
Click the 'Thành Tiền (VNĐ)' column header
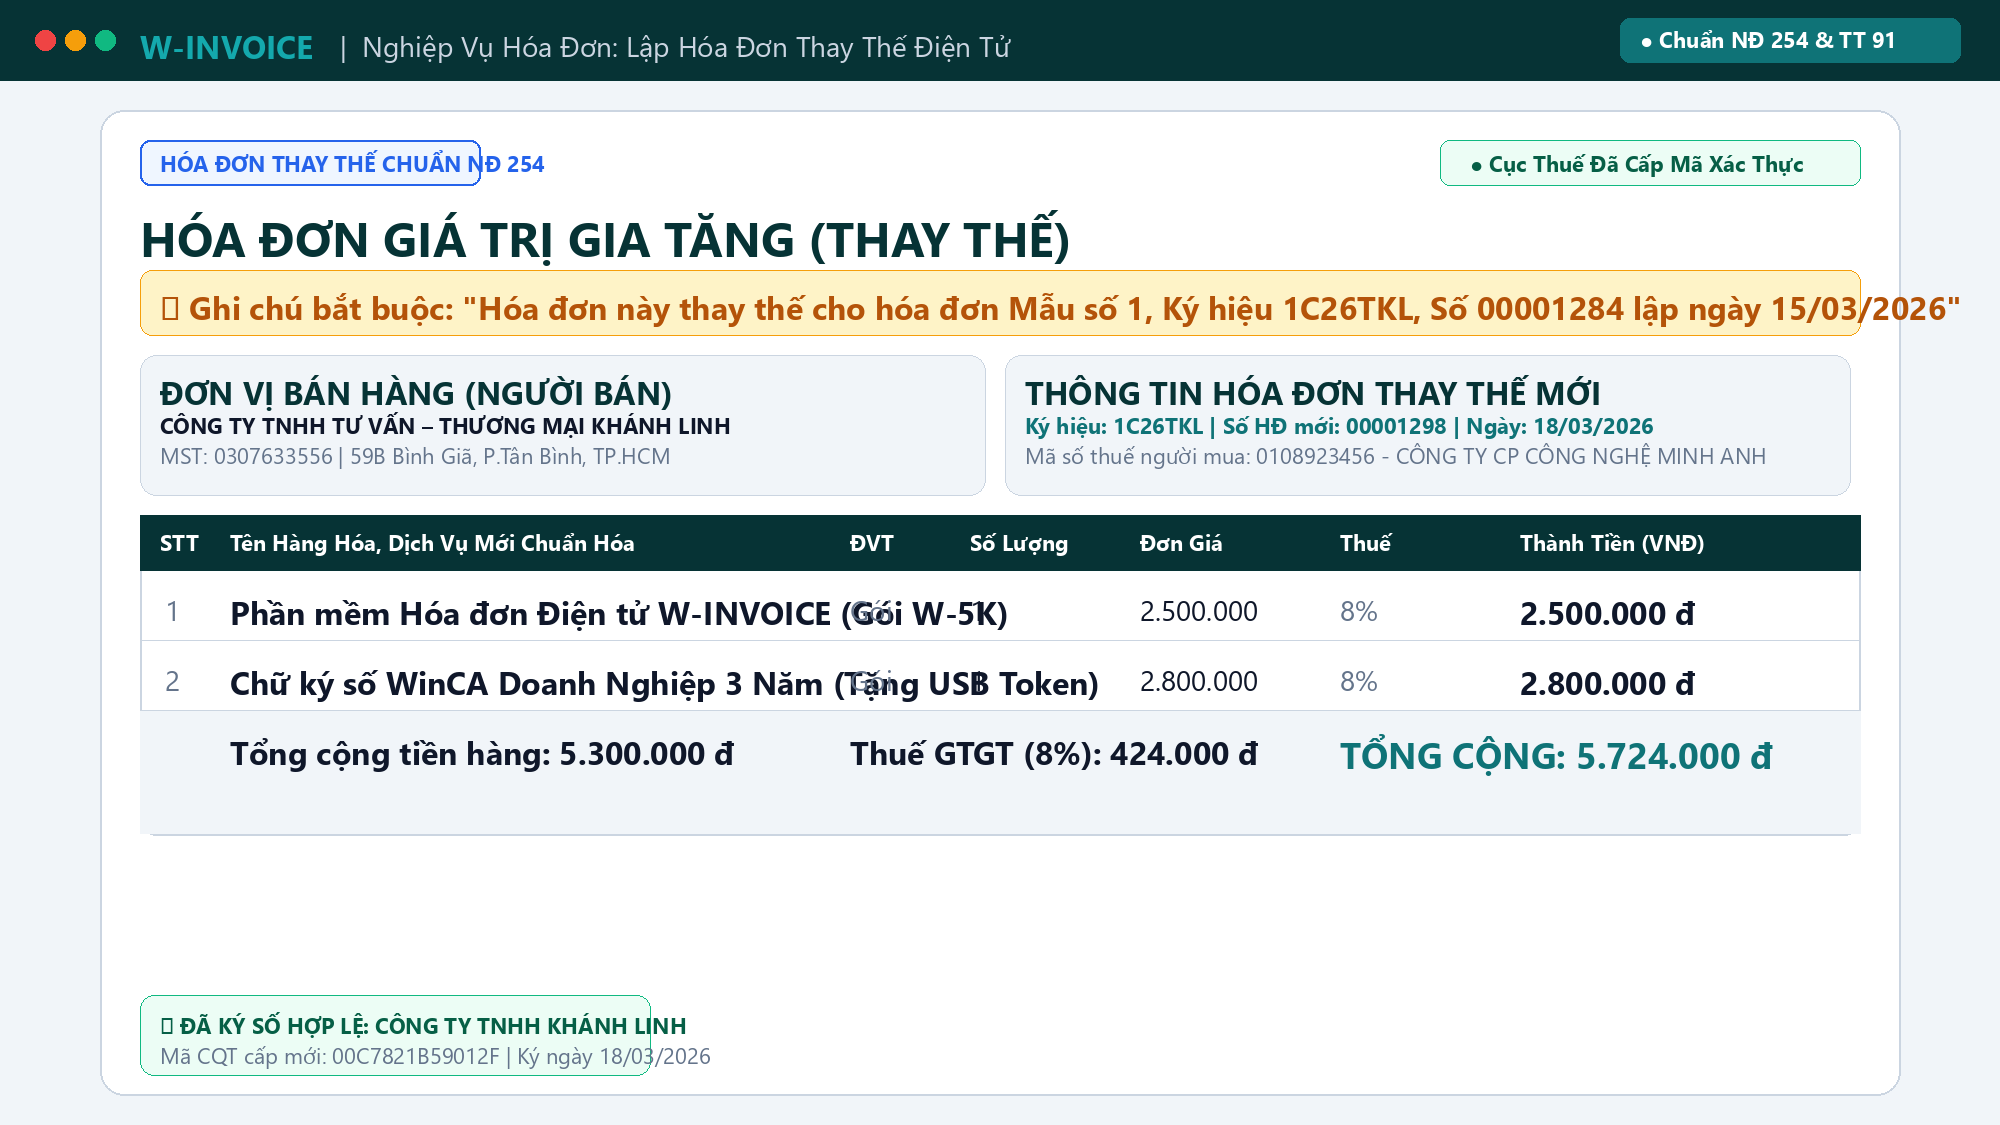click(1612, 543)
